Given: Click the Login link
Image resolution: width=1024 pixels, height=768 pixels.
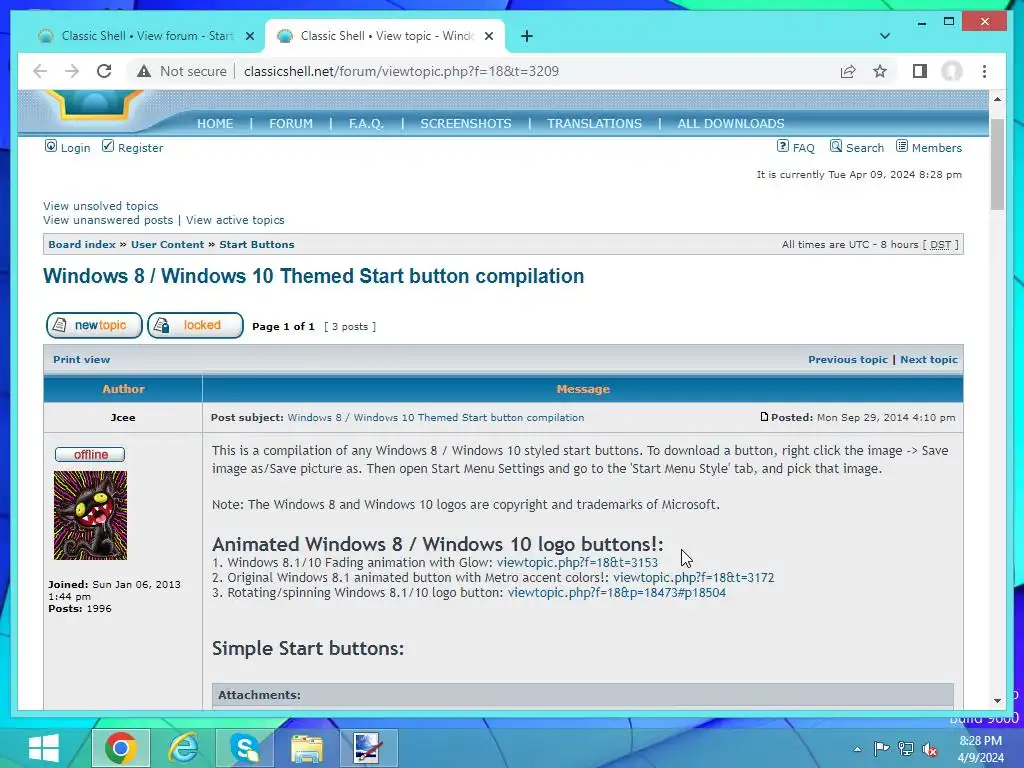Looking at the screenshot, I should click(x=67, y=148).
